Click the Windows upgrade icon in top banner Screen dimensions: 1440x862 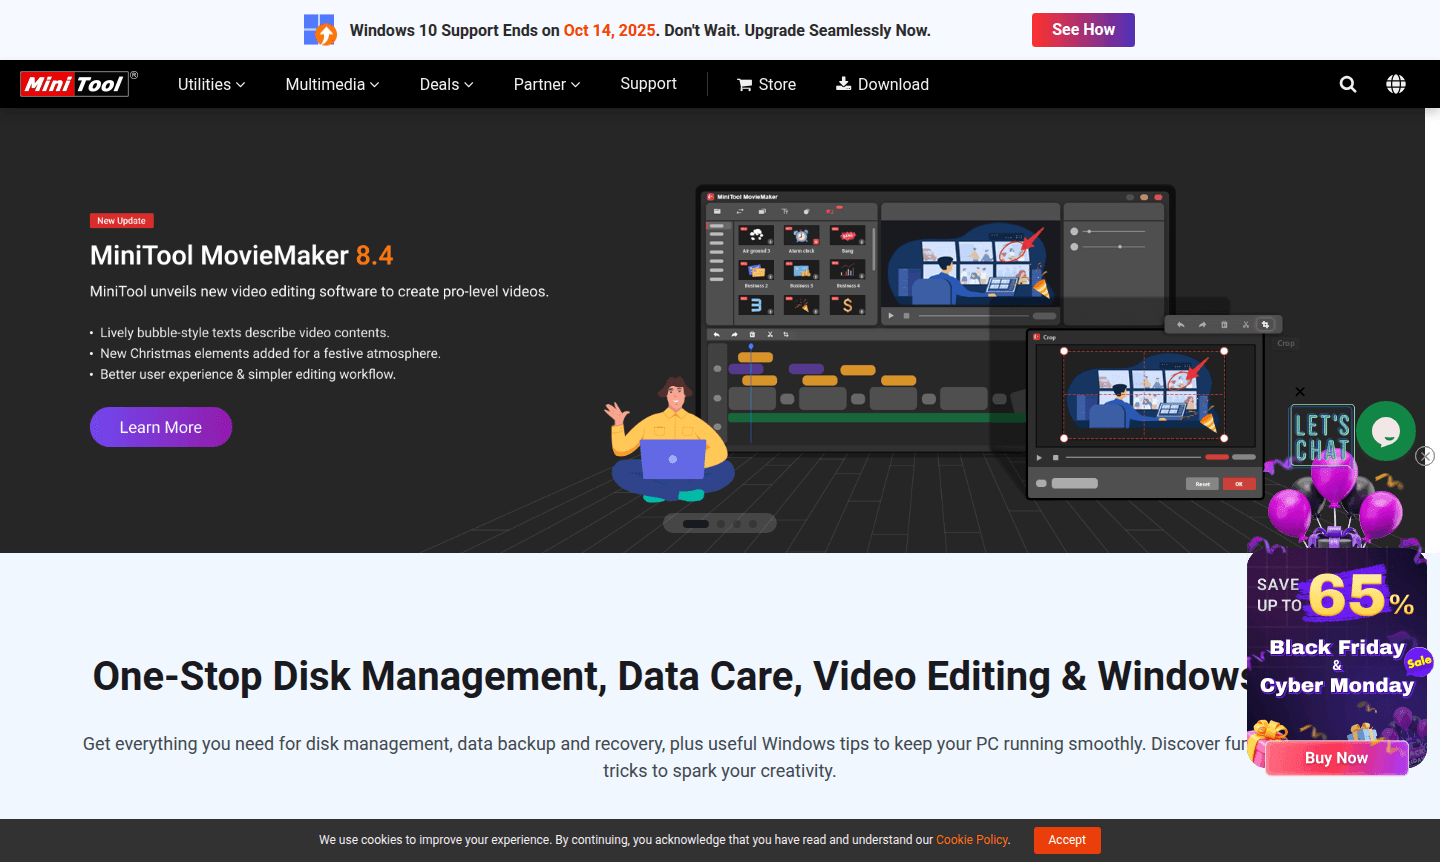[319, 29]
